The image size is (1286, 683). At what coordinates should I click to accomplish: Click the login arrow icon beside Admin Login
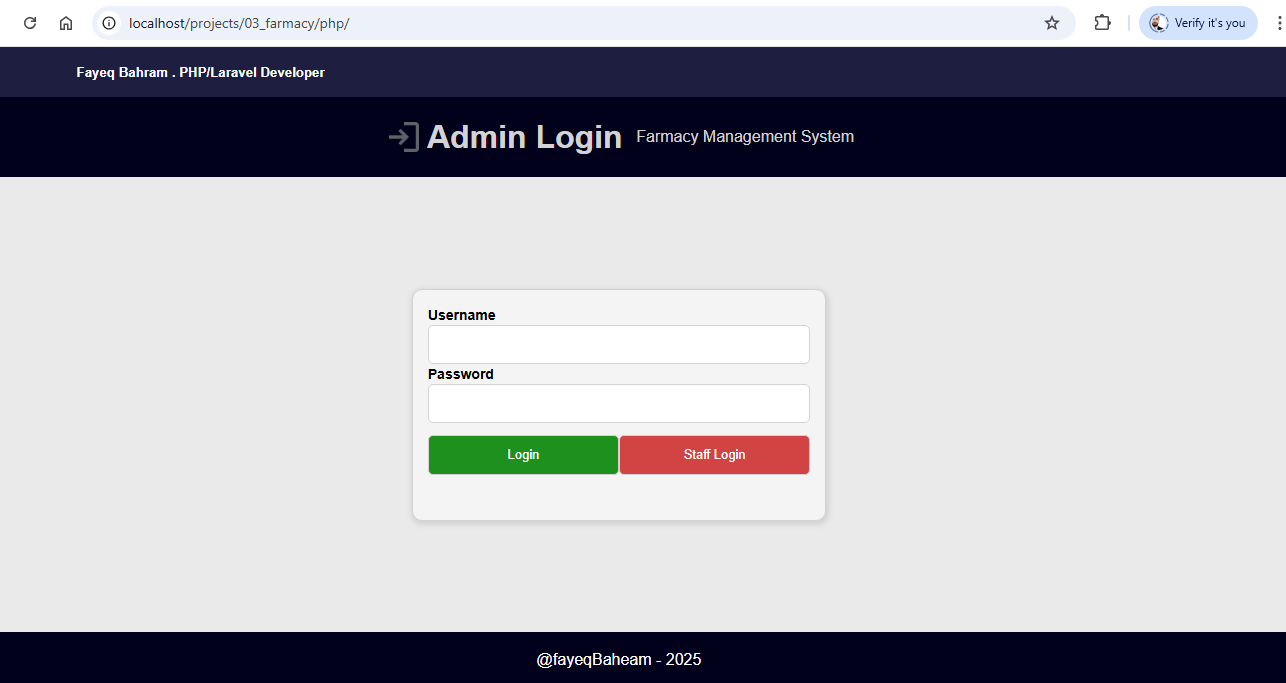coord(403,137)
